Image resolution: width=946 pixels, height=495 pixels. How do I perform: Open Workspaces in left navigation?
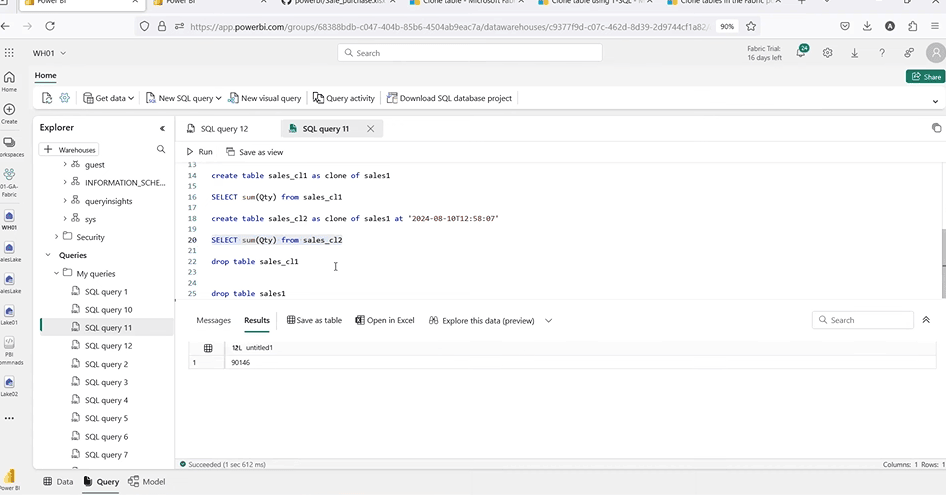(x=9, y=147)
